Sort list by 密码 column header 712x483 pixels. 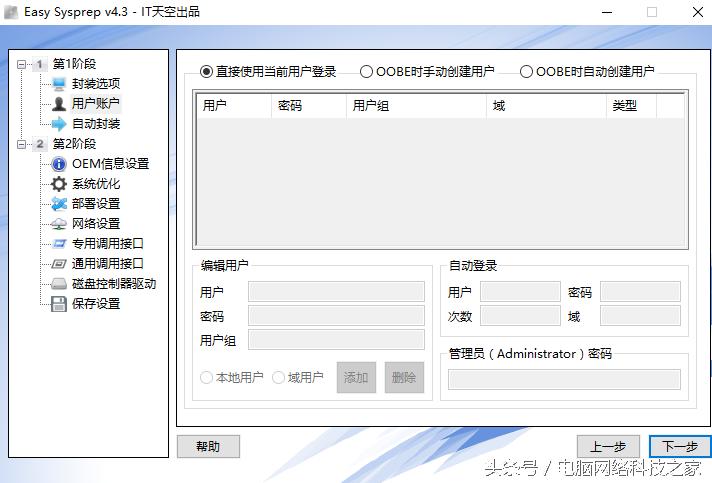pos(309,106)
